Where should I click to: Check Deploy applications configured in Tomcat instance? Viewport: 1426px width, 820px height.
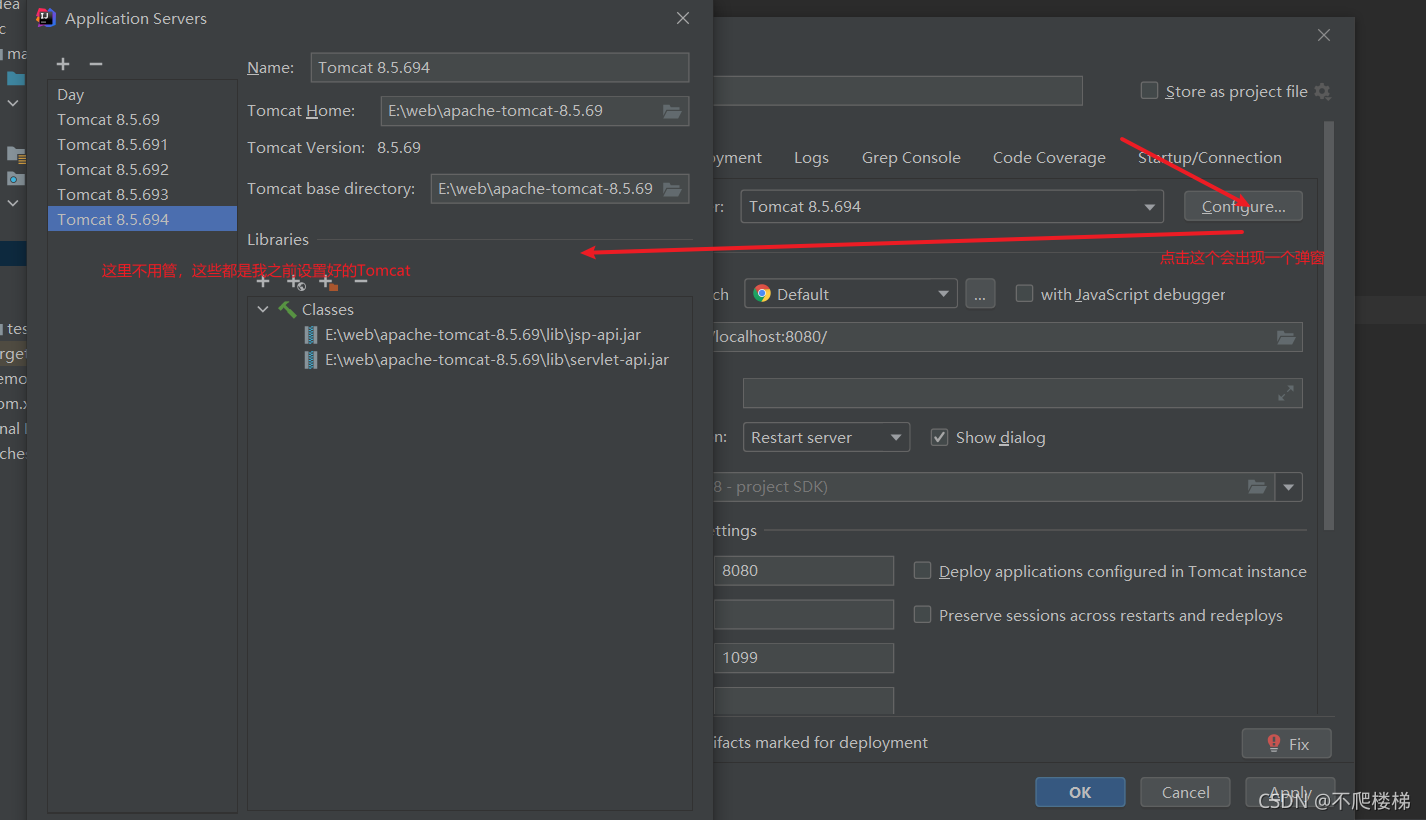click(922, 571)
